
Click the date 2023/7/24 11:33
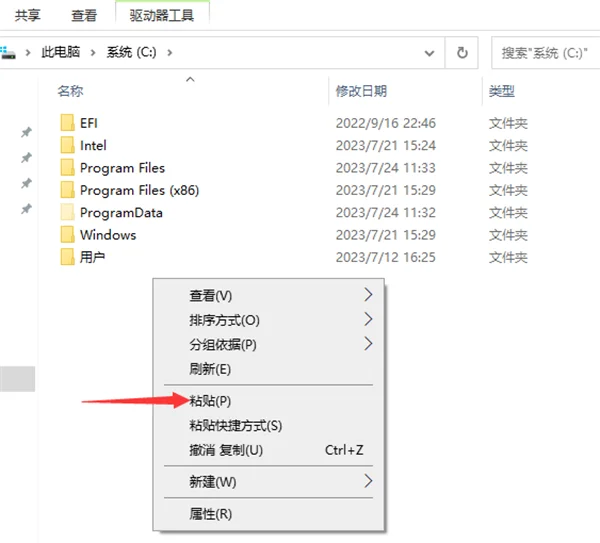tap(386, 168)
